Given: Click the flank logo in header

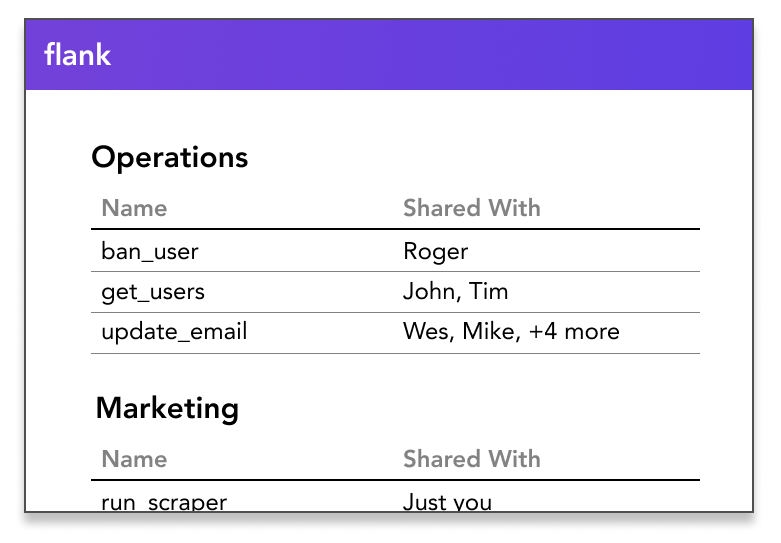Looking at the screenshot, I should pyautogui.click(x=78, y=54).
